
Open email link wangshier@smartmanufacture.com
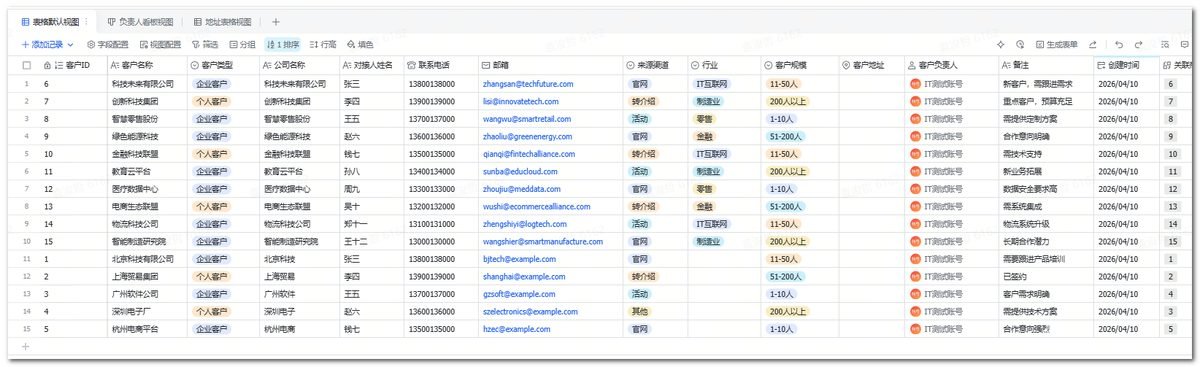542,241
